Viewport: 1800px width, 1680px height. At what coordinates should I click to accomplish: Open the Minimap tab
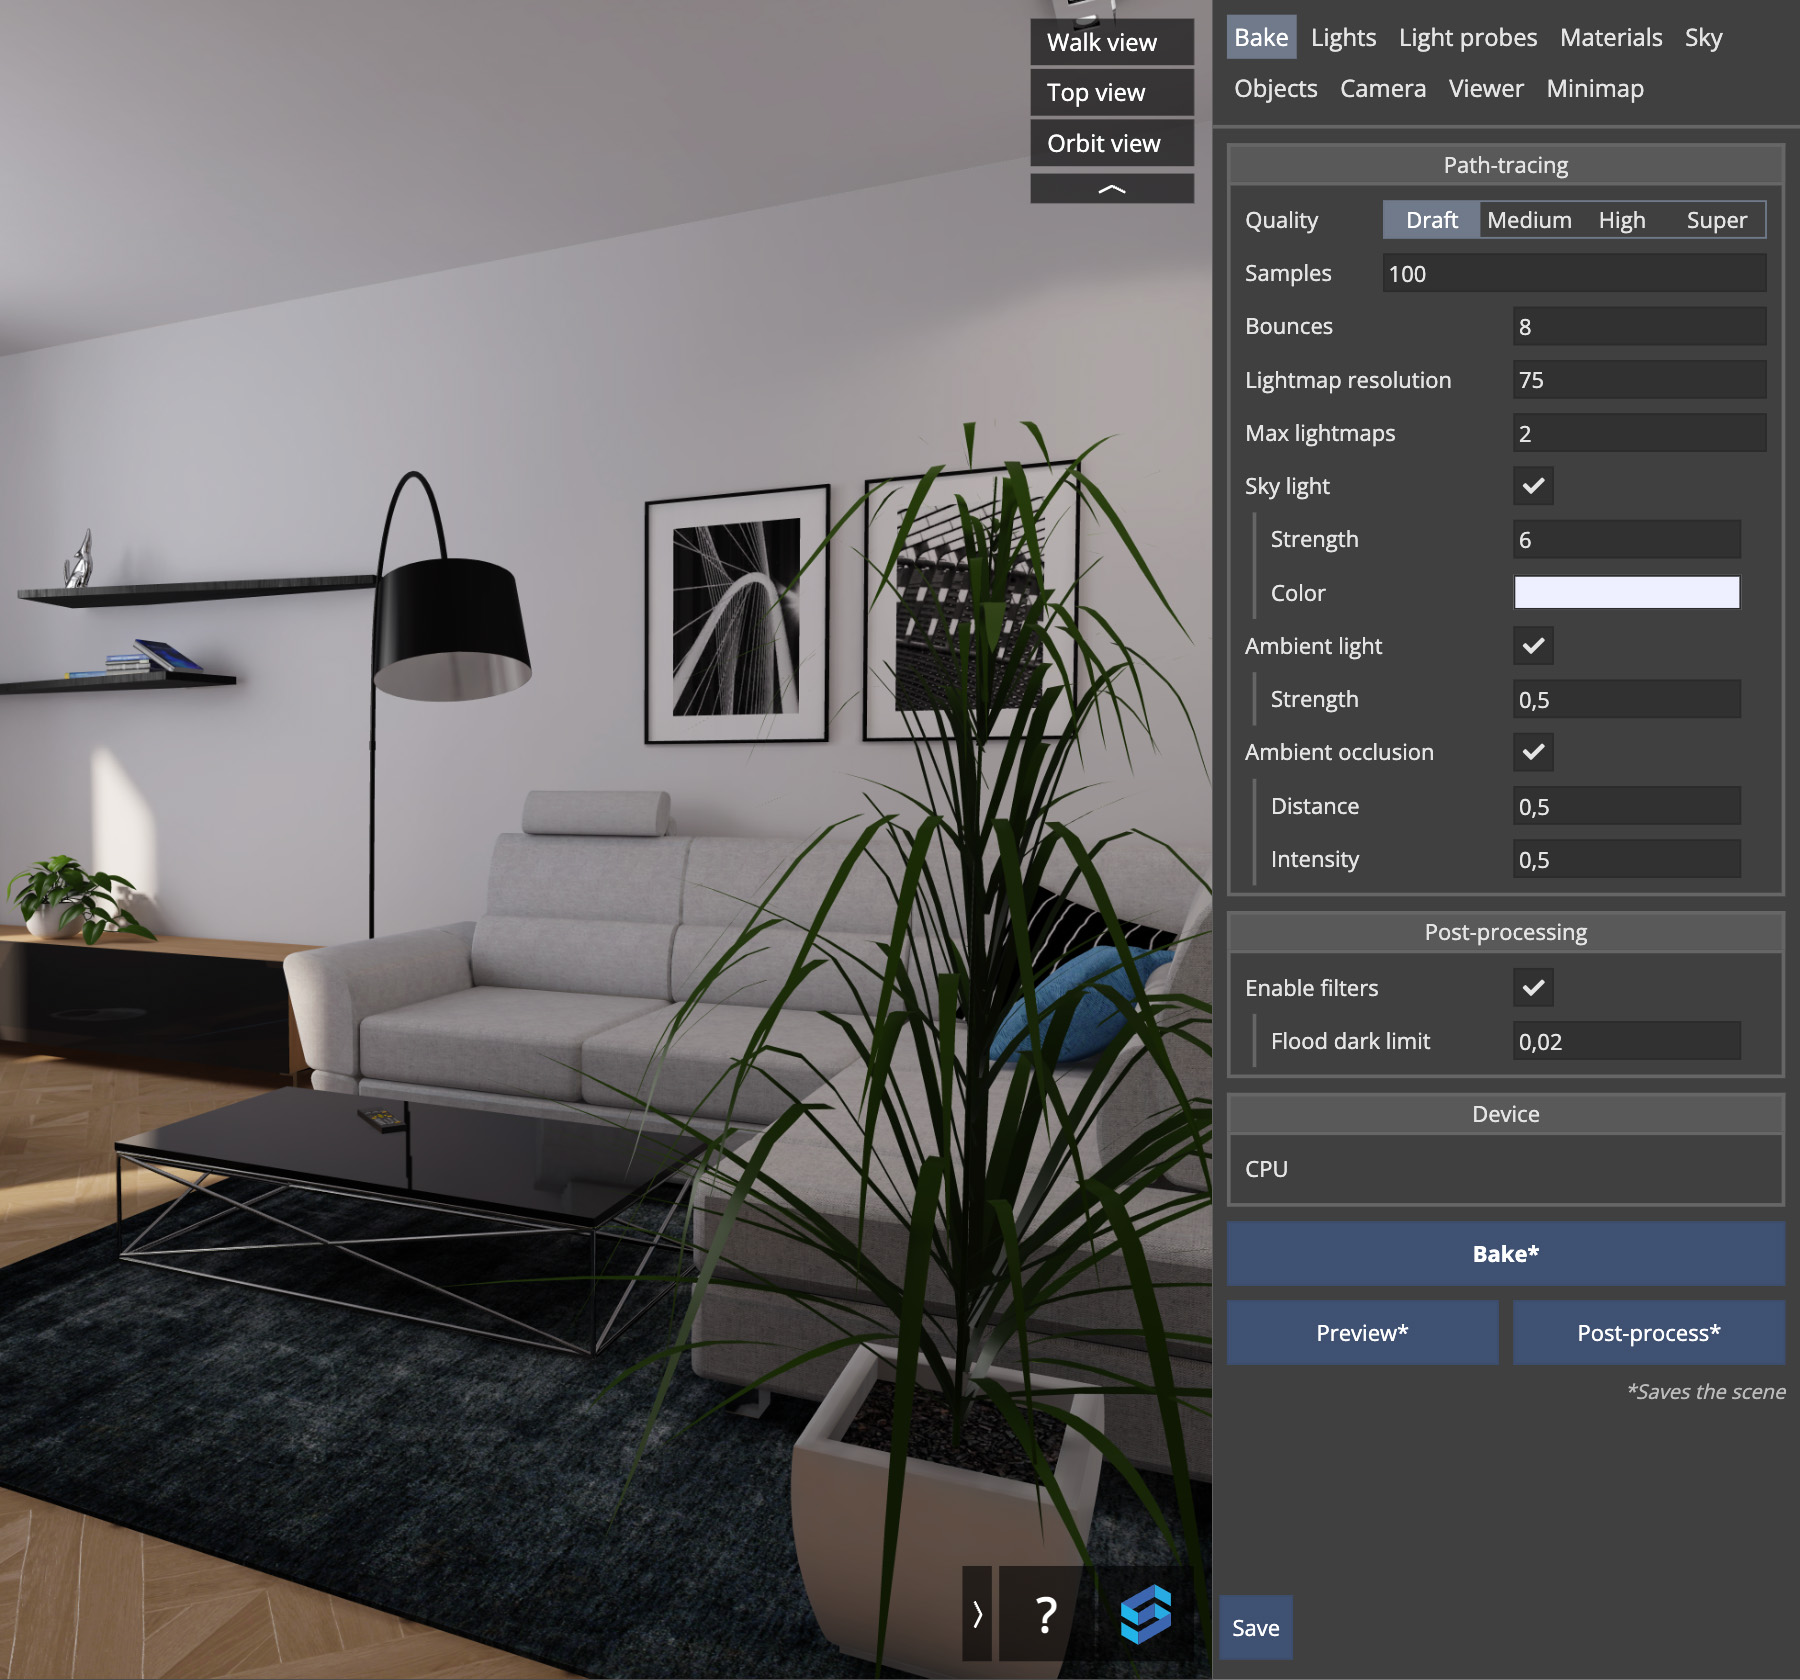[1595, 88]
